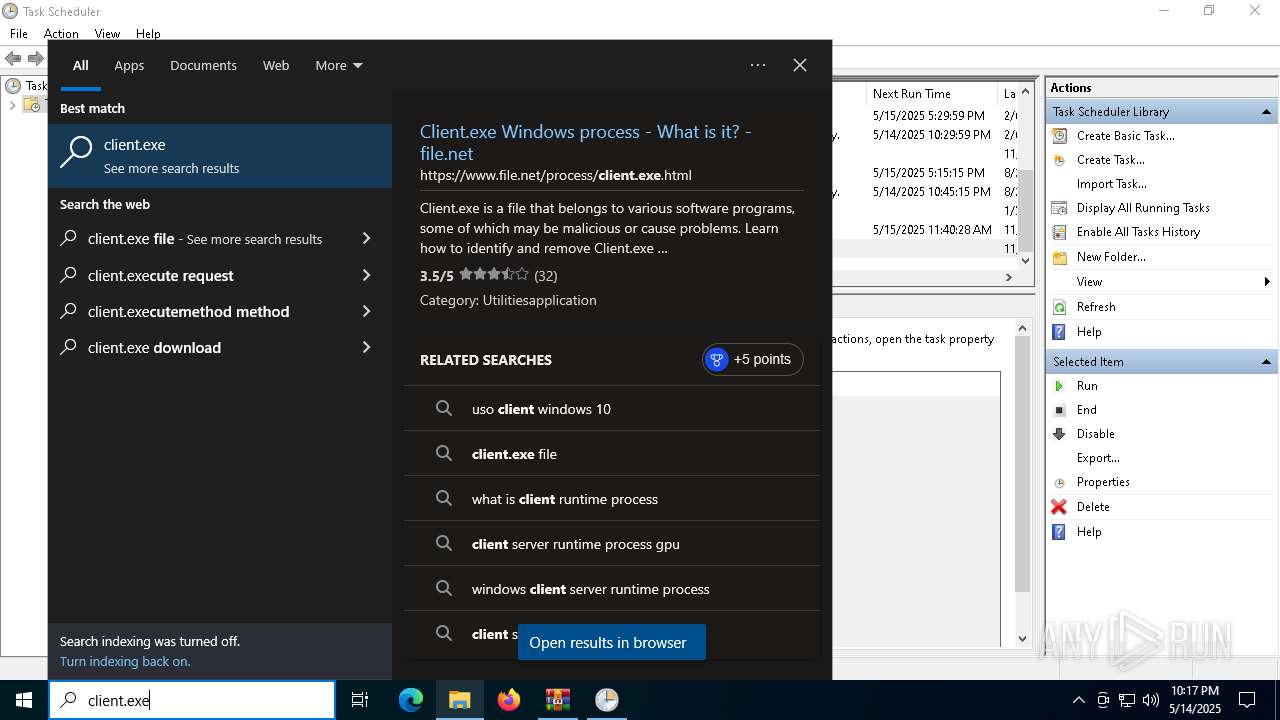This screenshot has height=720, width=1280.
Task: Click task list vertical scrollbar down arrow
Action: coord(1025,260)
